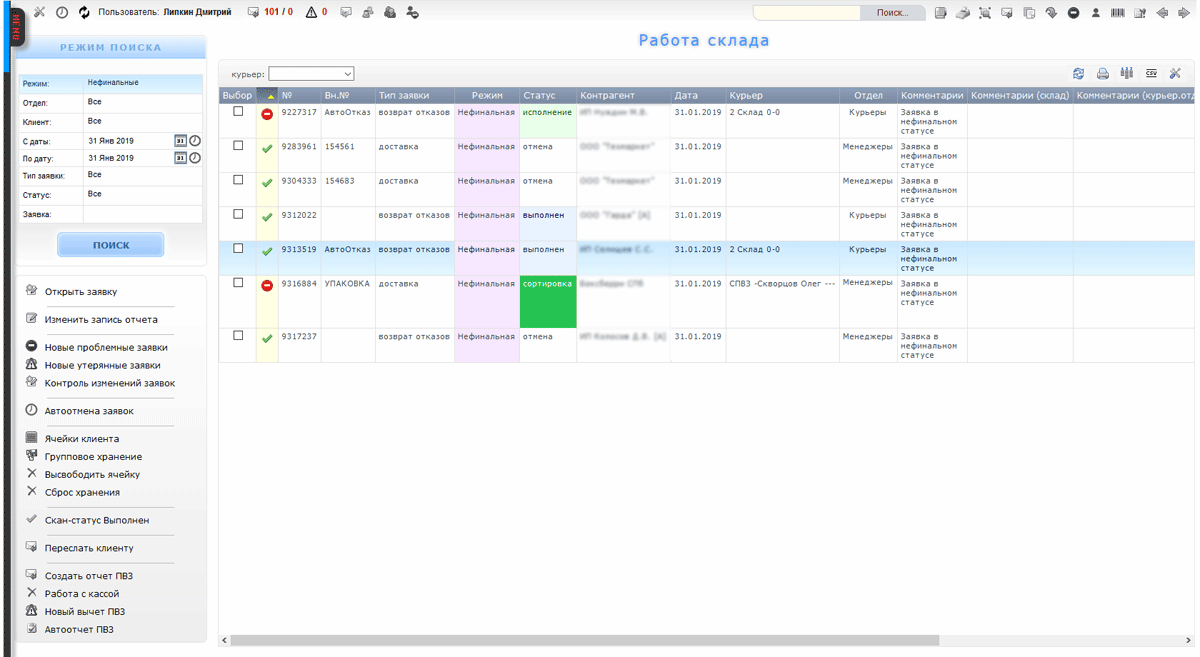The height and width of the screenshot is (657, 1200).
Task: Check the box for order 9227317
Action: click(x=238, y=112)
